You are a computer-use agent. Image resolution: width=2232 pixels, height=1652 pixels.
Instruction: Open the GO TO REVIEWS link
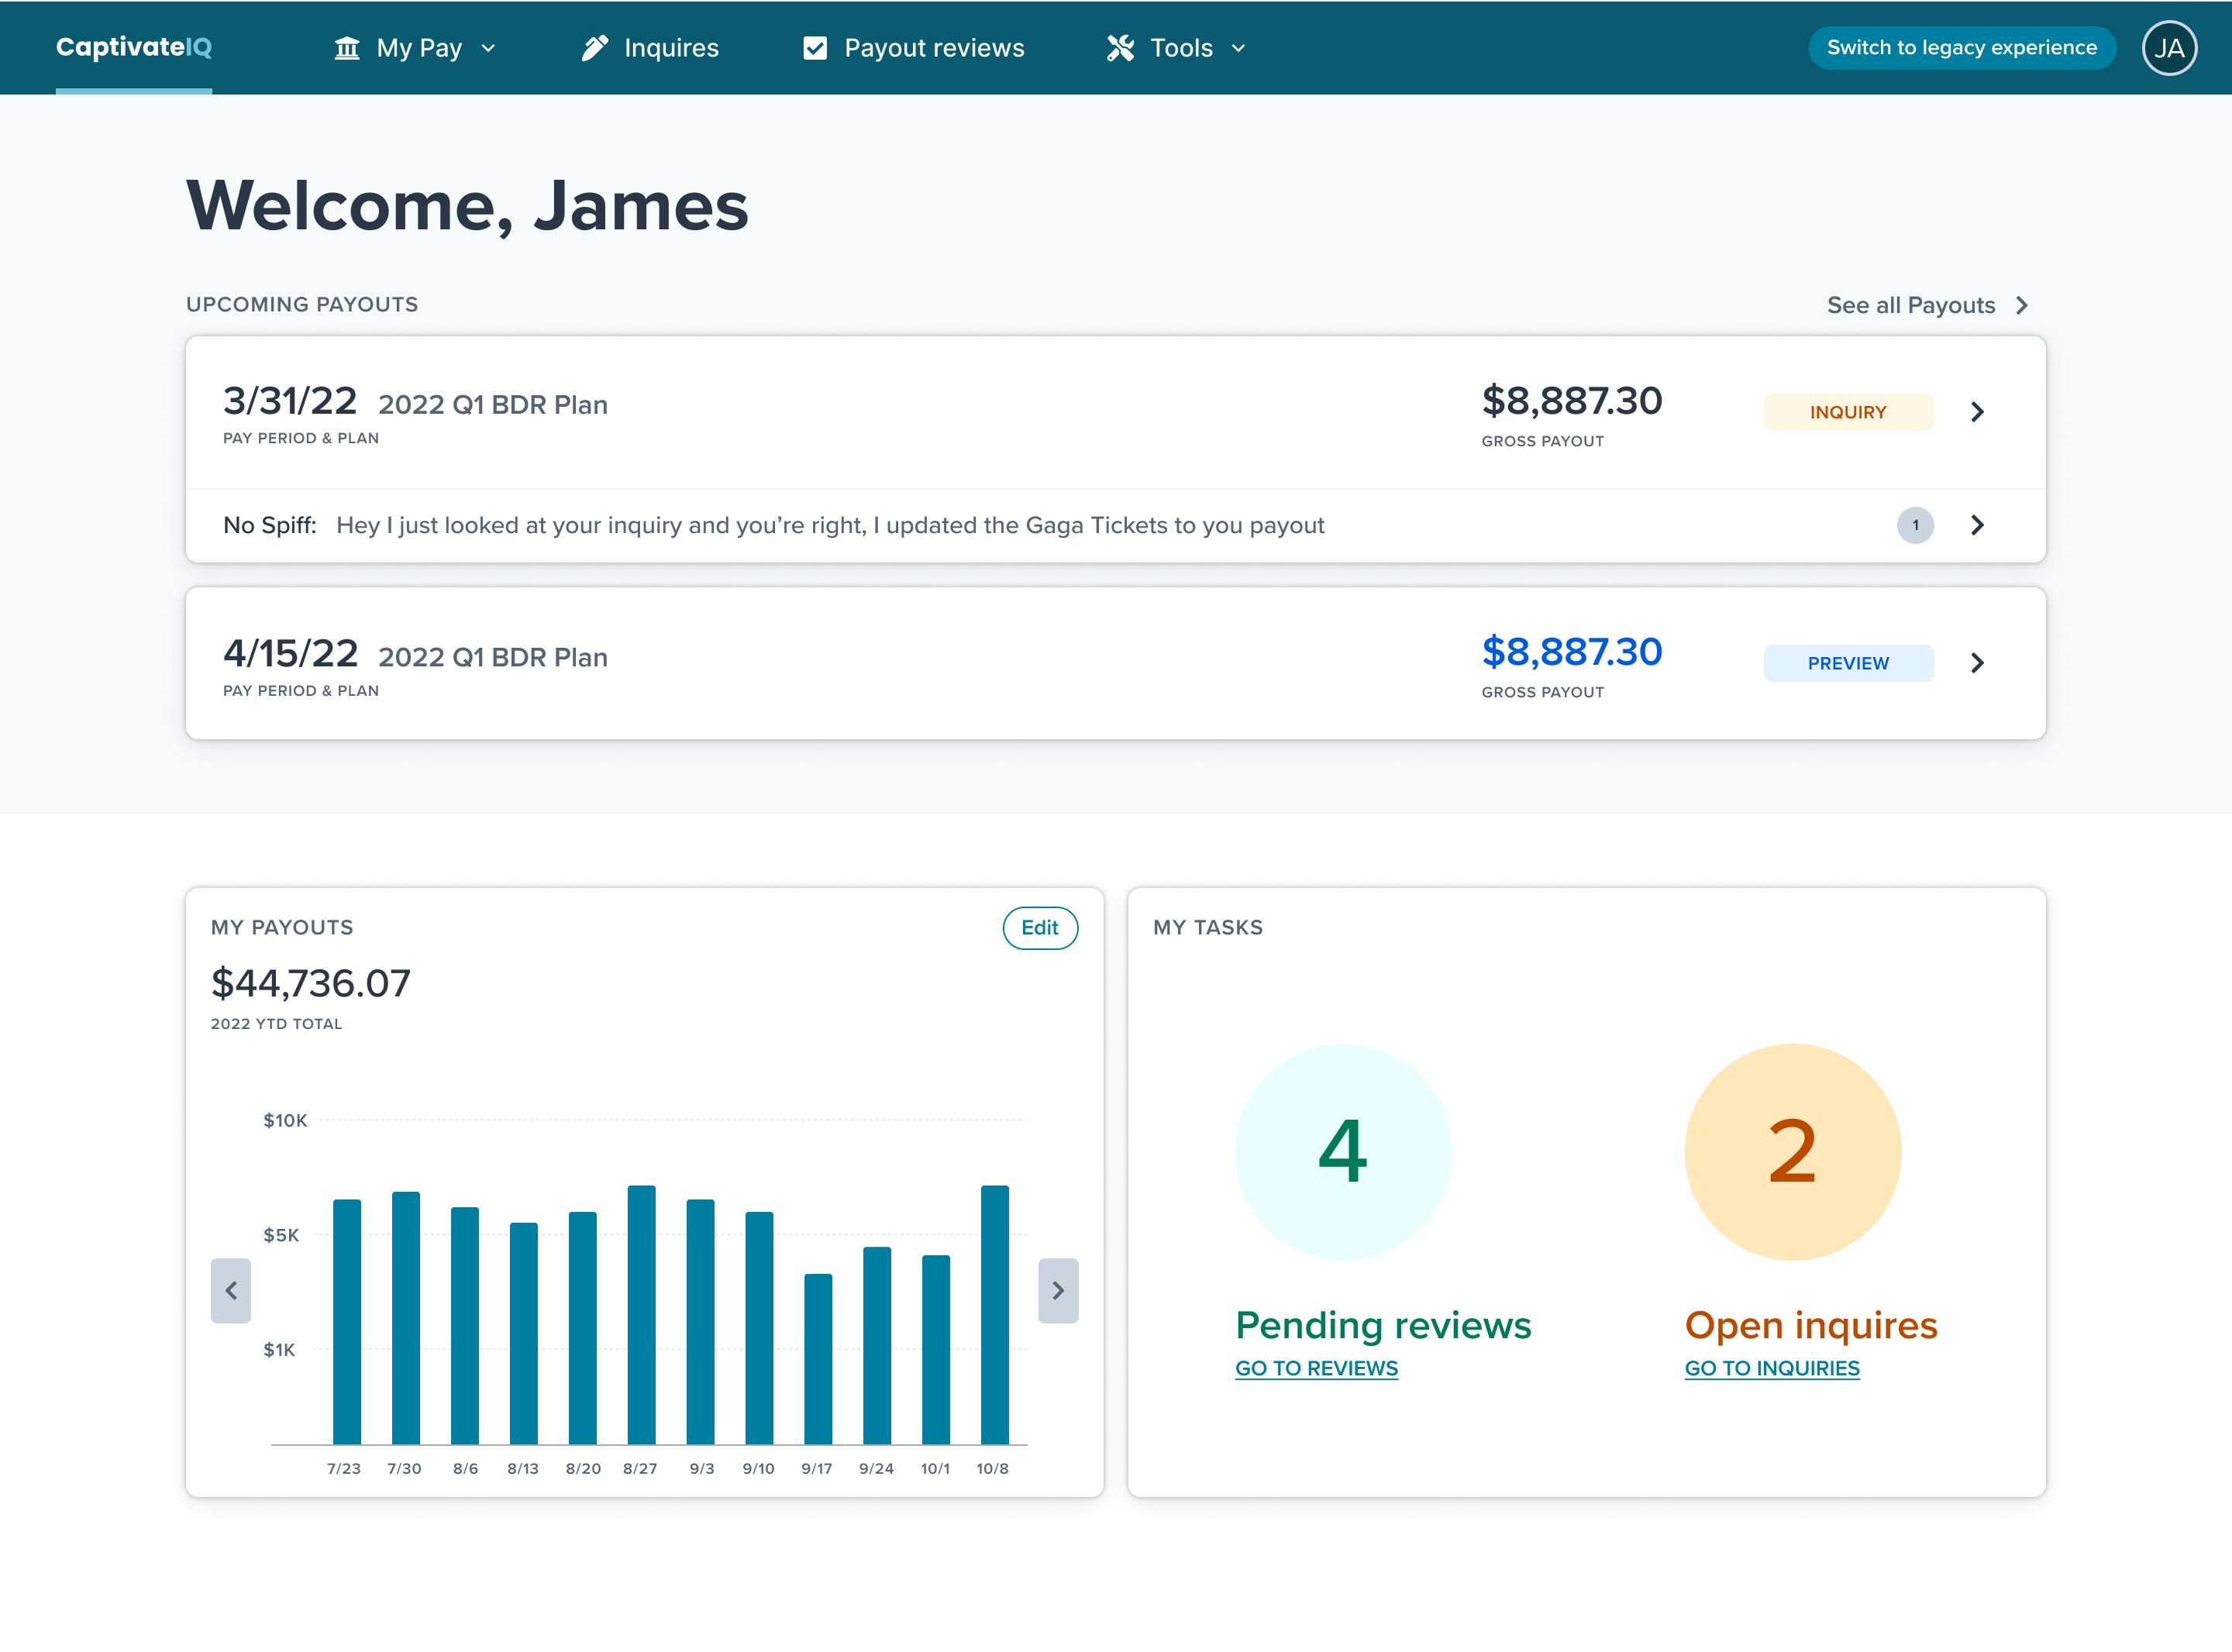[1317, 1368]
